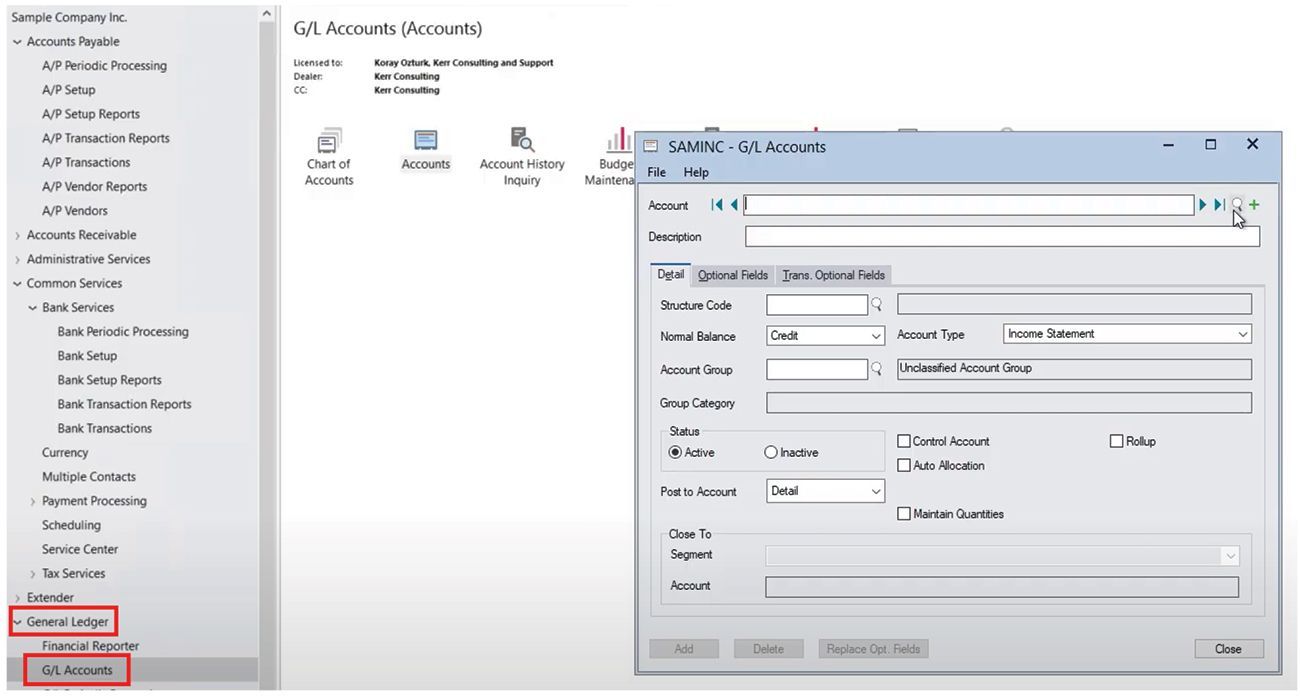
Task: Open the File menu
Action: click(656, 172)
